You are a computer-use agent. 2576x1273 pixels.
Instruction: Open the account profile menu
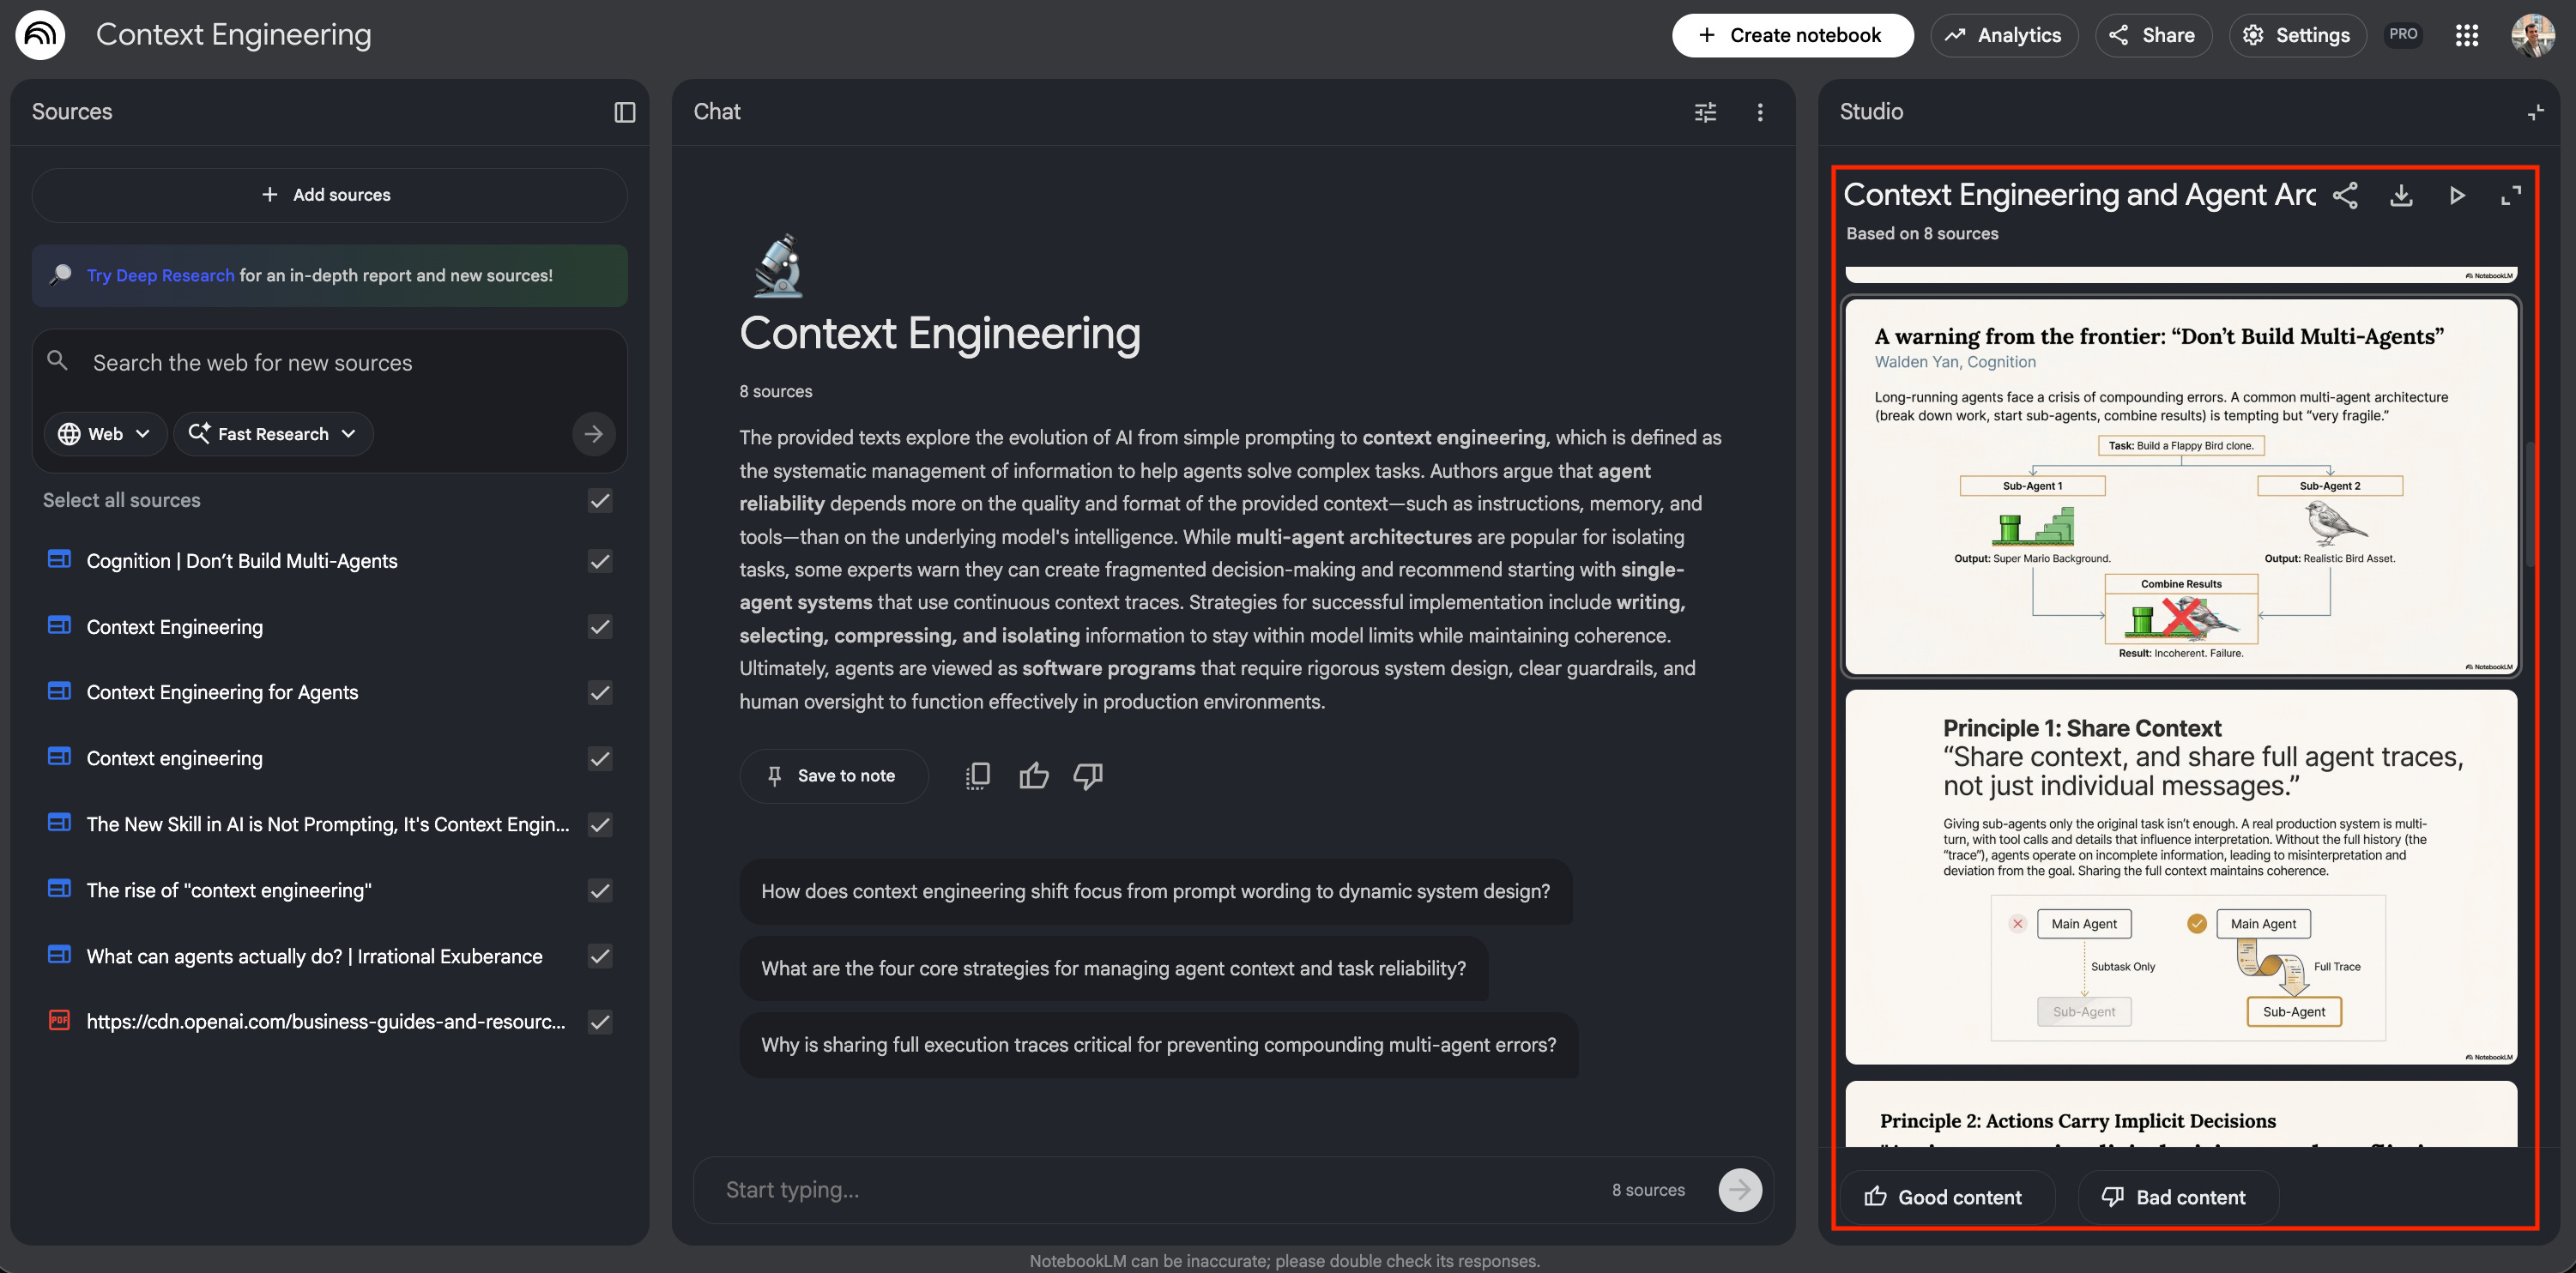pos(2532,35)
